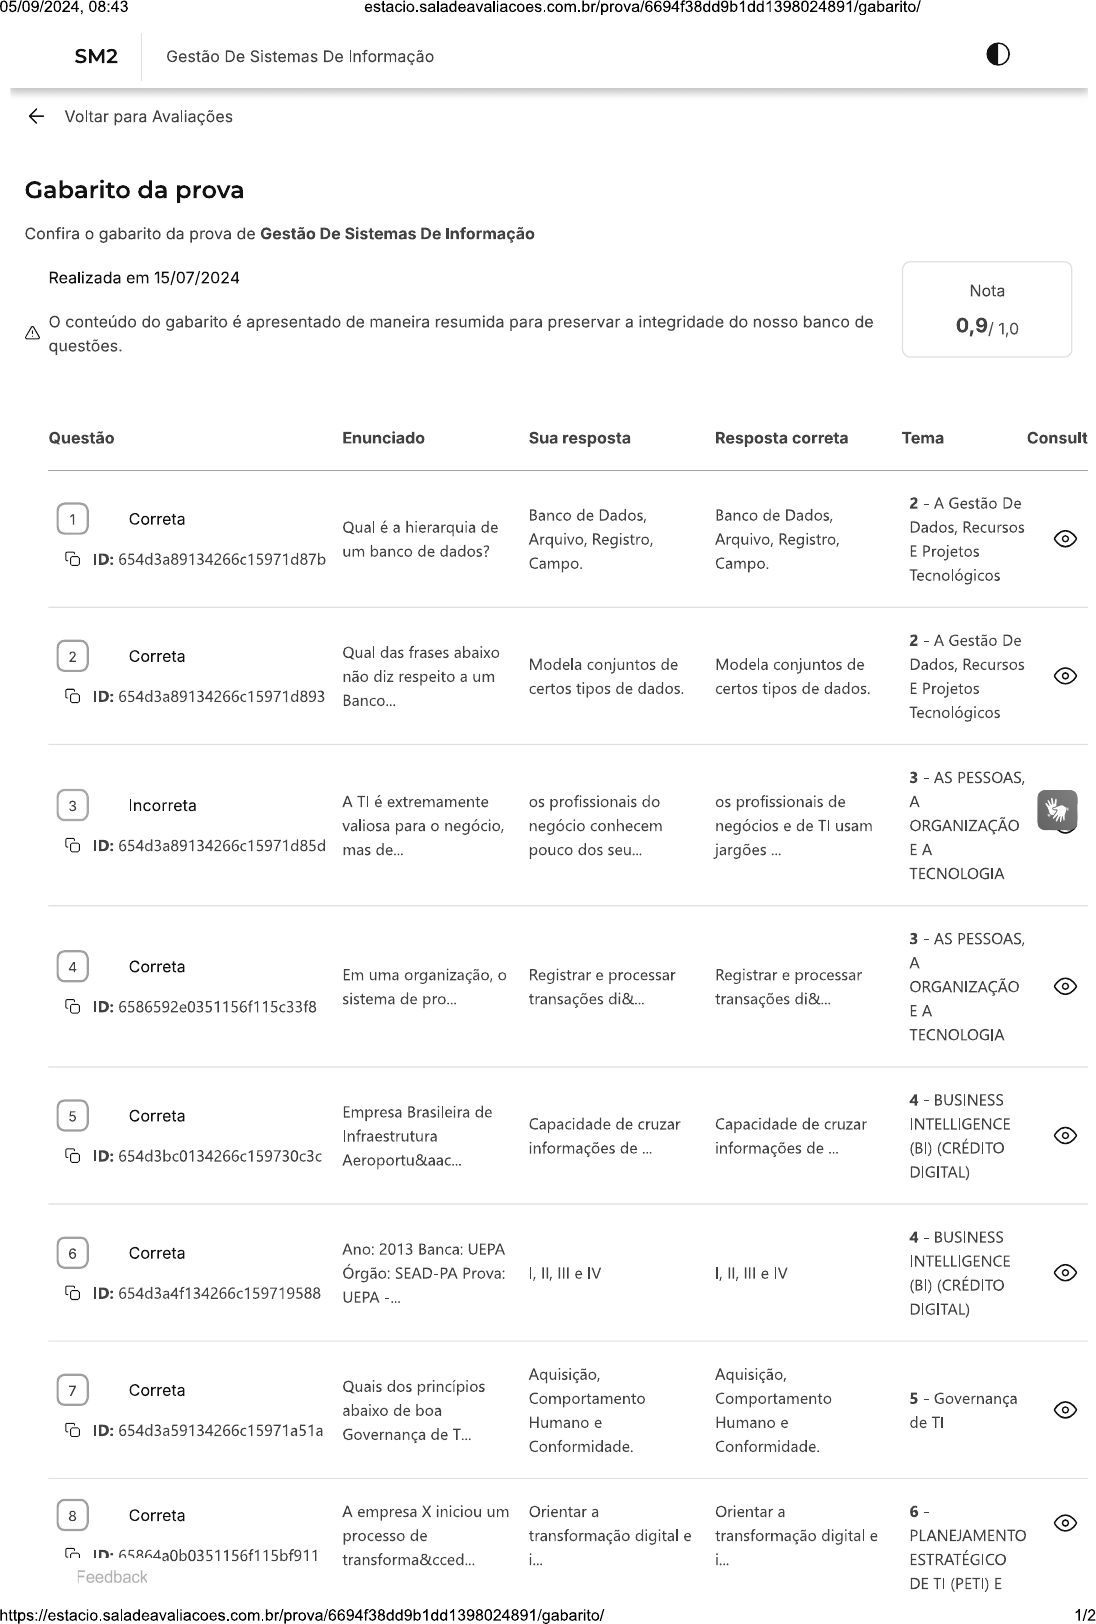Toggle the dark mode contrast icon
1096x1624 pixels.
coord(997,55)
